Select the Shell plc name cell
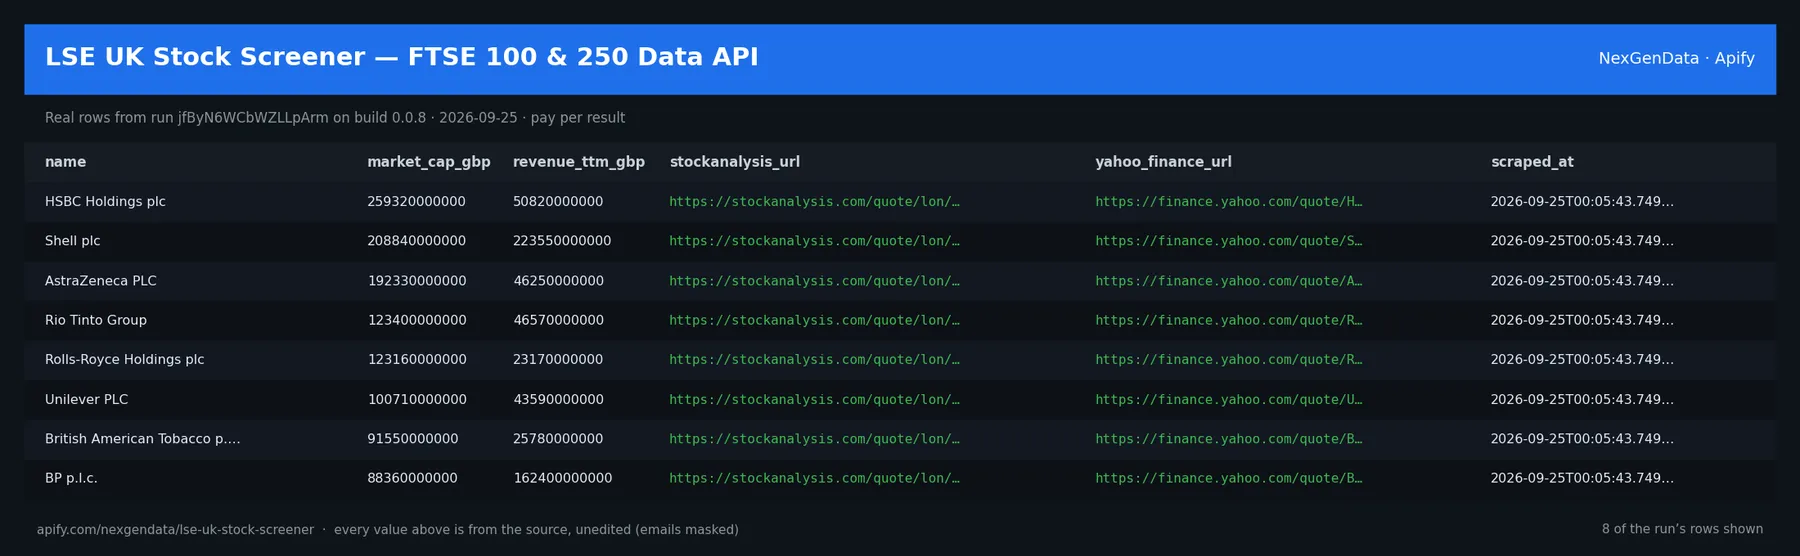Viewport: 1800px width, 556px height. point(73,241)
